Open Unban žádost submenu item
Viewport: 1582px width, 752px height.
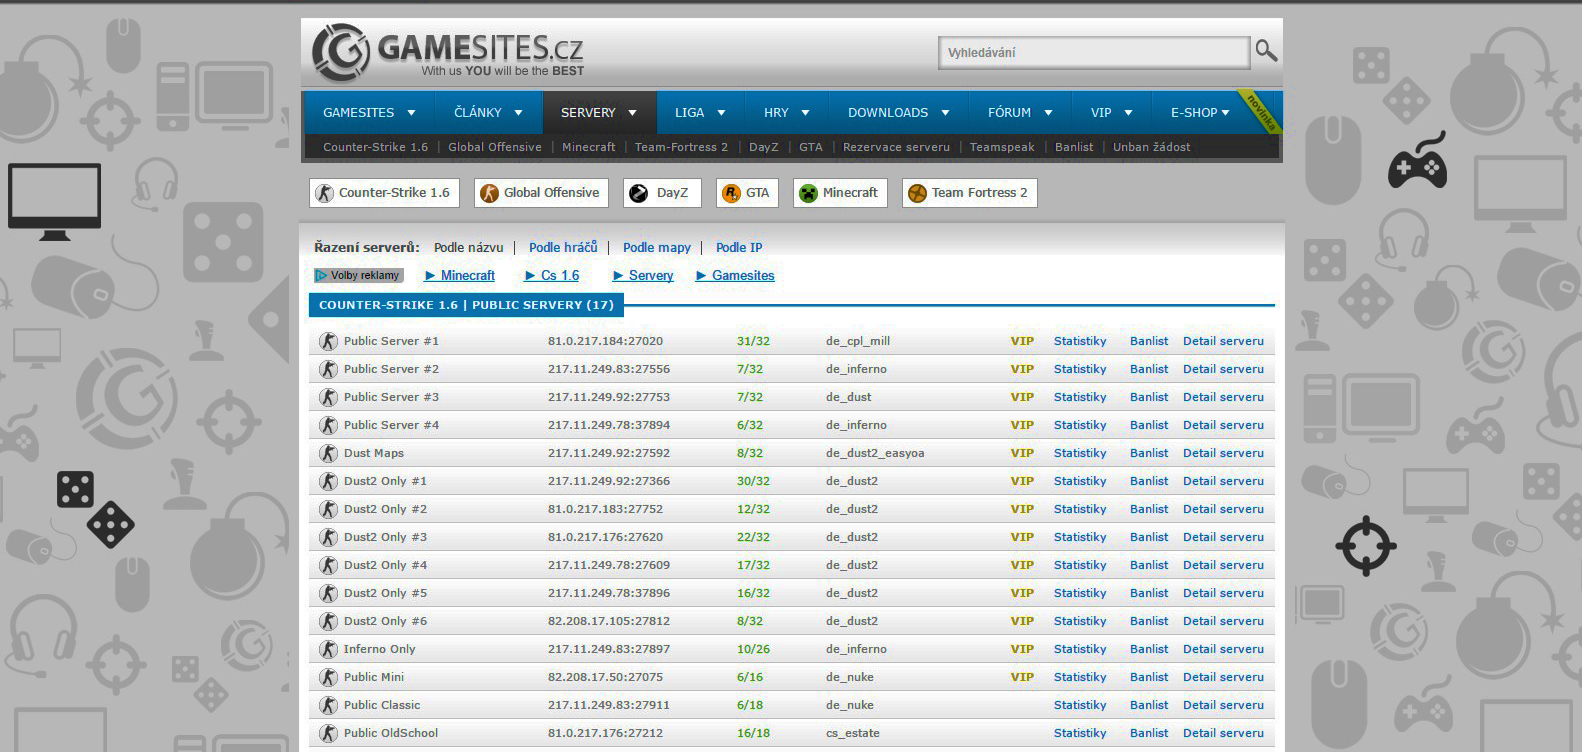1151,147
